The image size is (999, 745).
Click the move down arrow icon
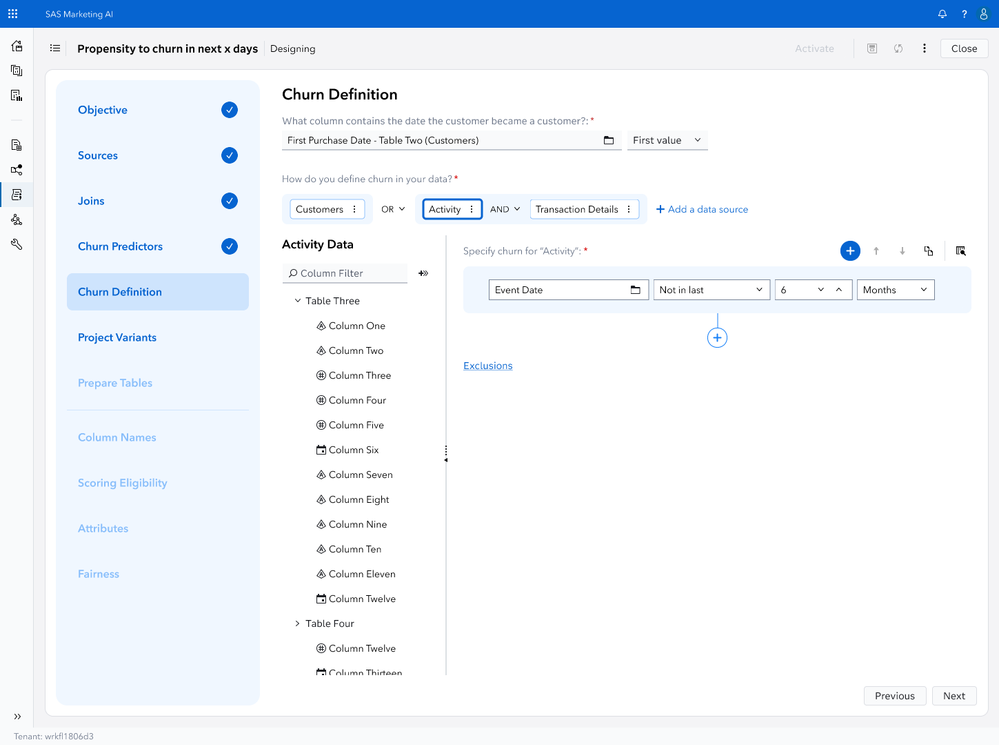(902, 251)
